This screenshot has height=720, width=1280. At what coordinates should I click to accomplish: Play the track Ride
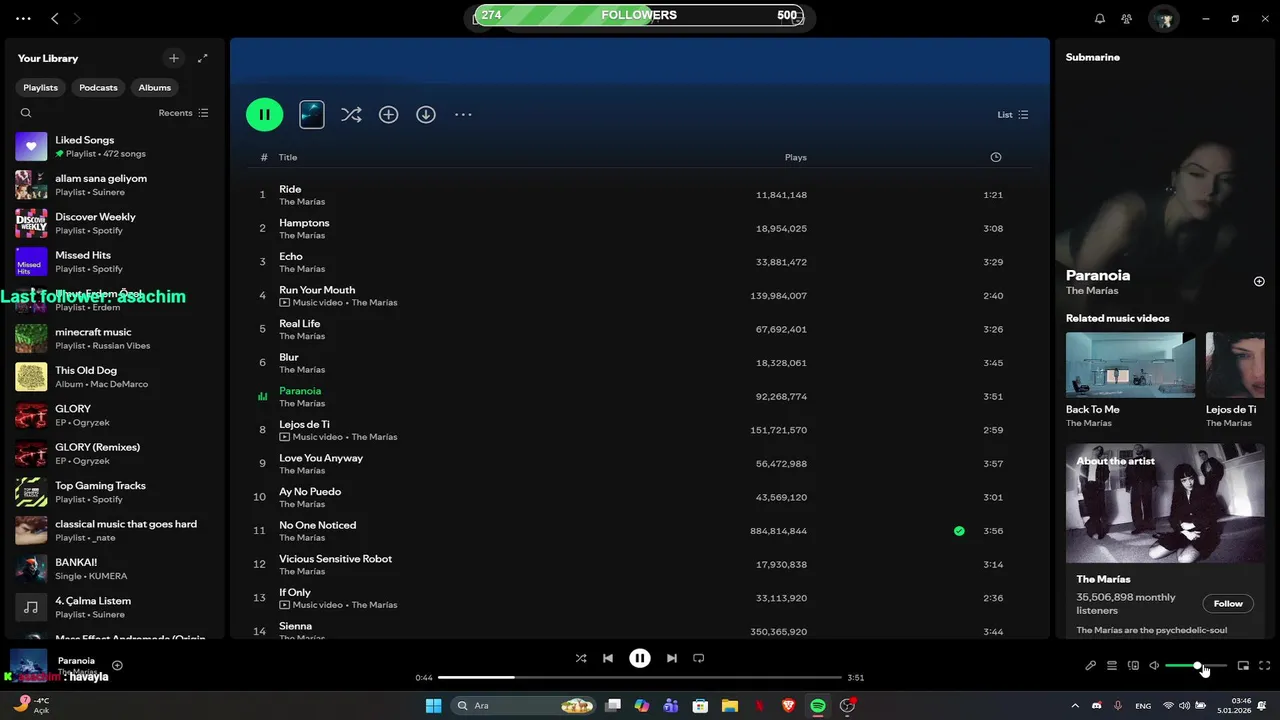tap(640, 195)
